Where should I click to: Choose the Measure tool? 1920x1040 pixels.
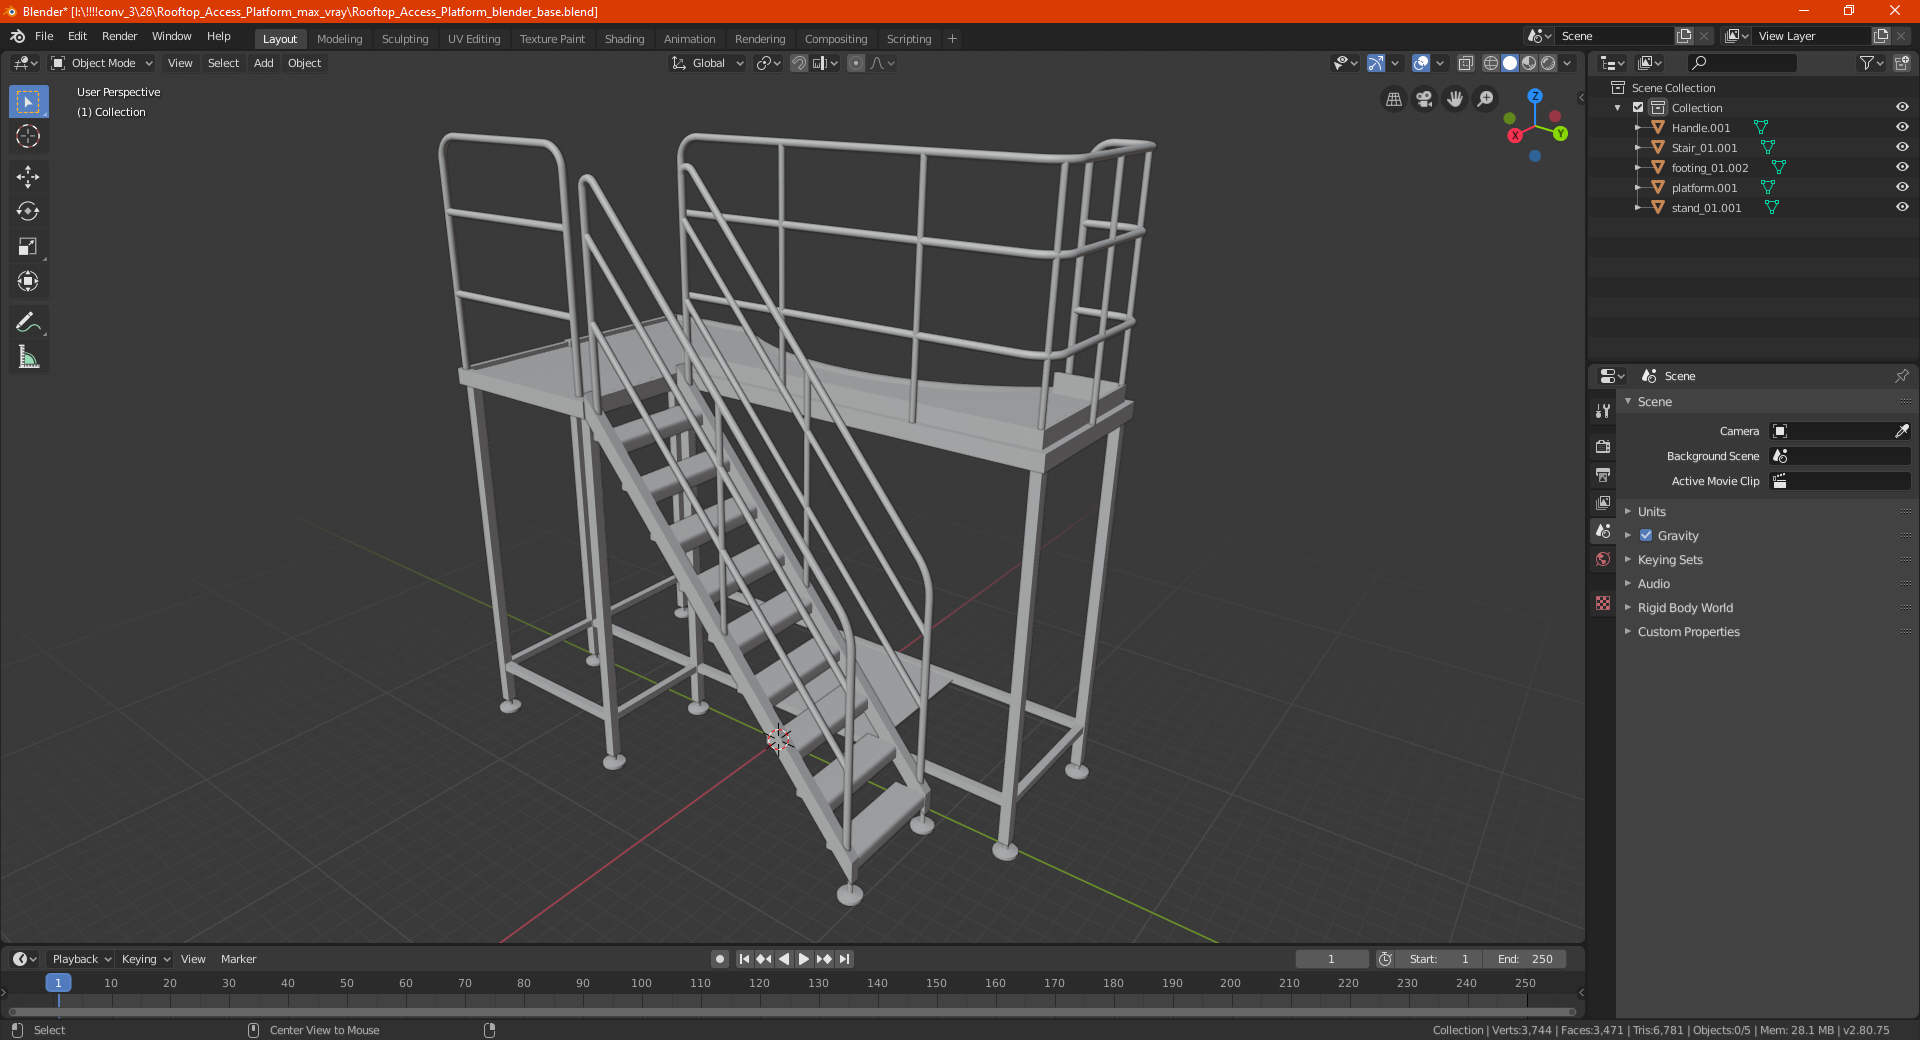pyautogui.click(x=28, y=357)
